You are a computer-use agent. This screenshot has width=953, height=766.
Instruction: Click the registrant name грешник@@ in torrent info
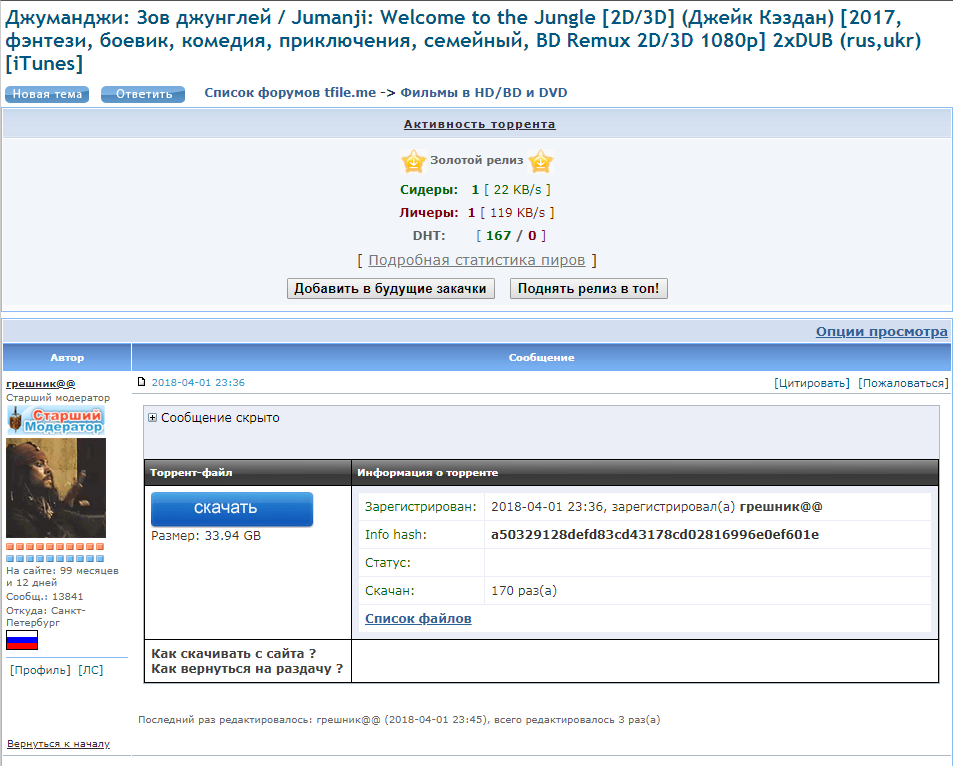[780, 507]
